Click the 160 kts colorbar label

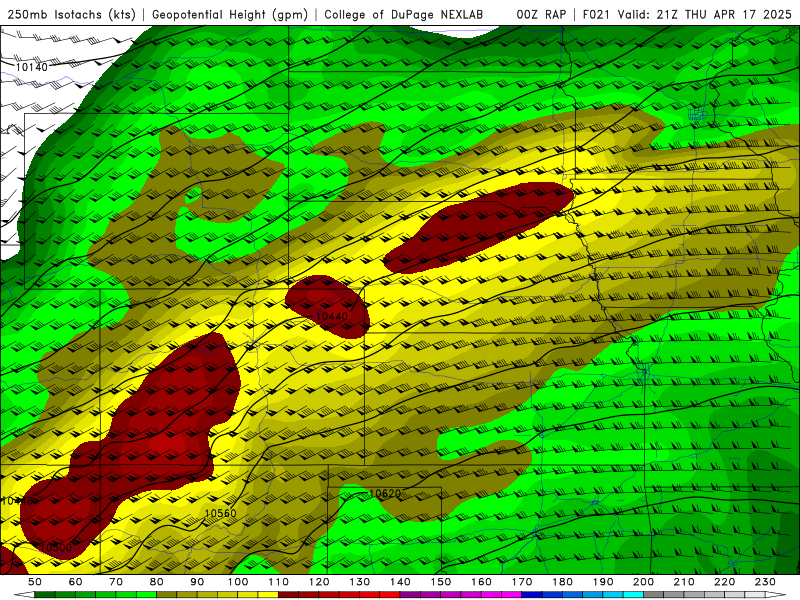pyautogui.click(x=482, y=582)
